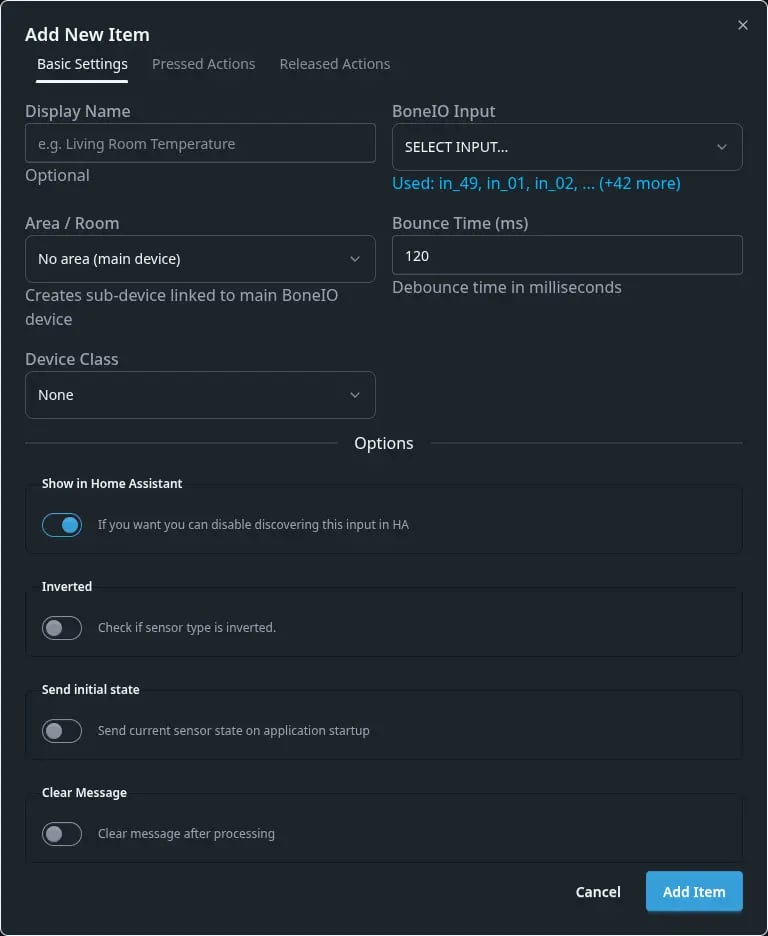
Task: Select the Bounce Time value 120
Action: 567,255
